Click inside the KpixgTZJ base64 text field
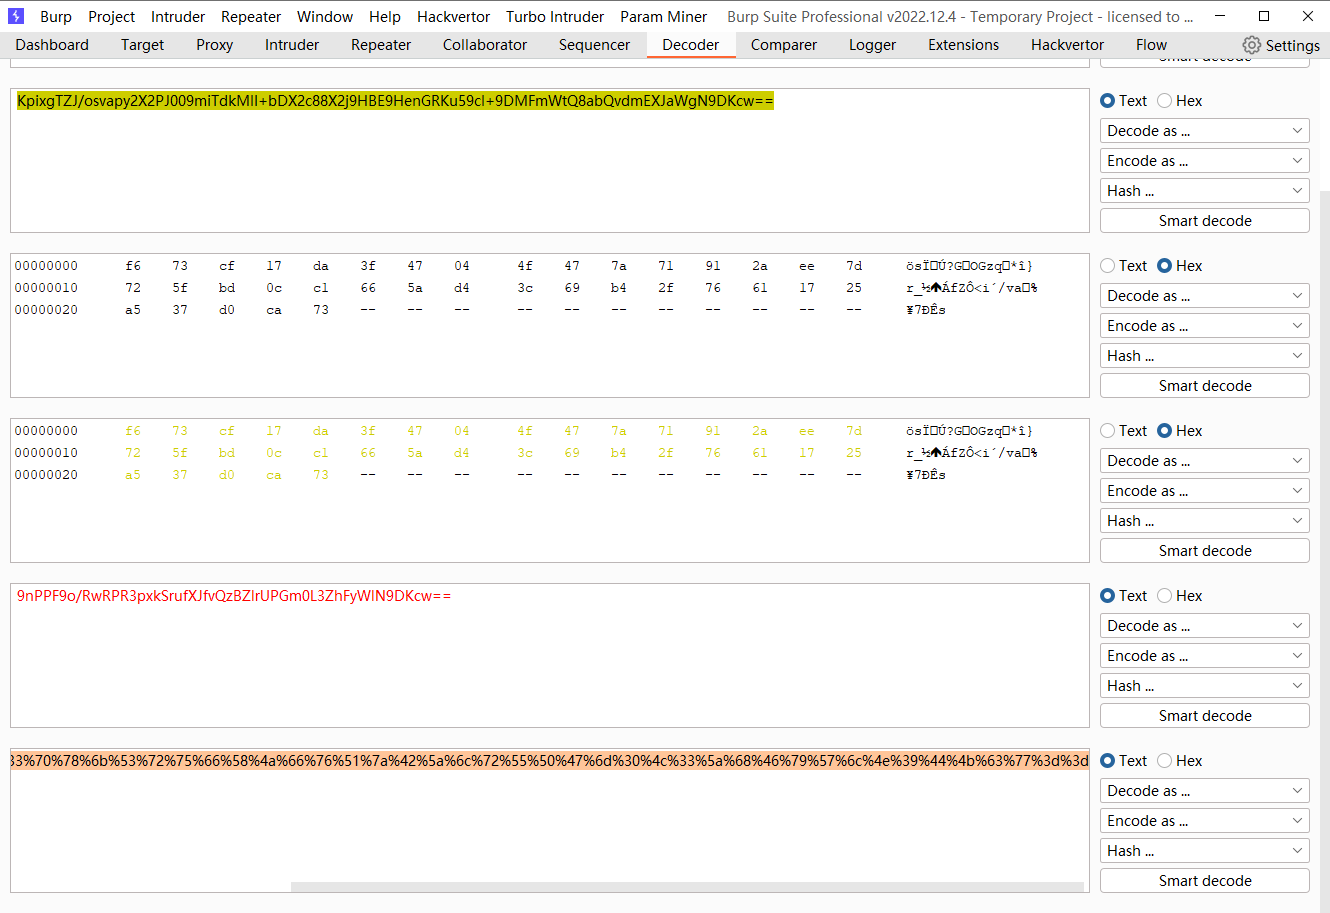Screen dimensions: 1330x913 point(550,161)
